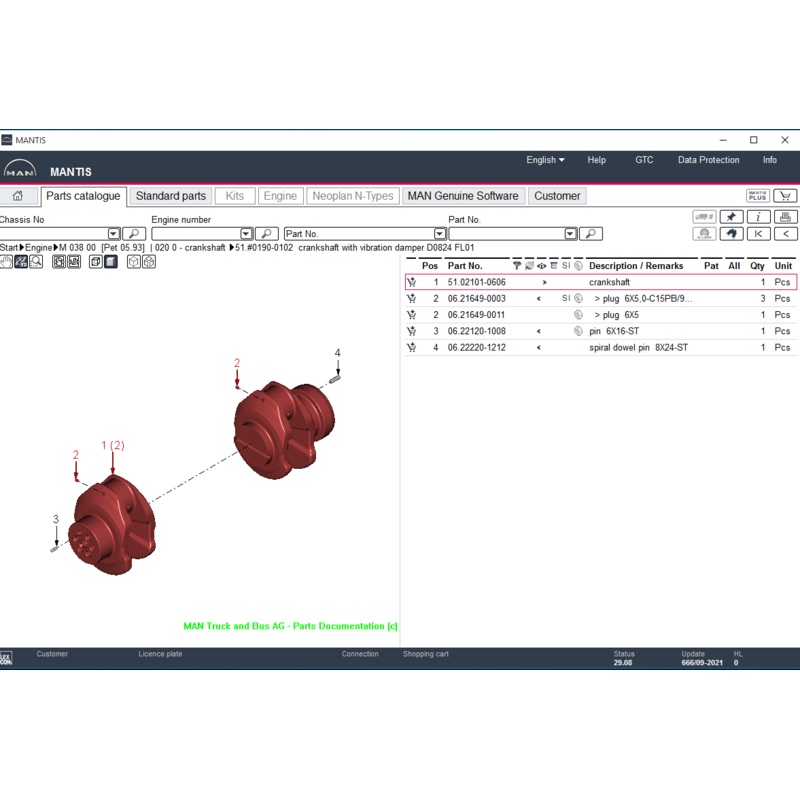The image size is (800, 800).
Task: Click into the Chassis No input field
Action: point(54,234)
